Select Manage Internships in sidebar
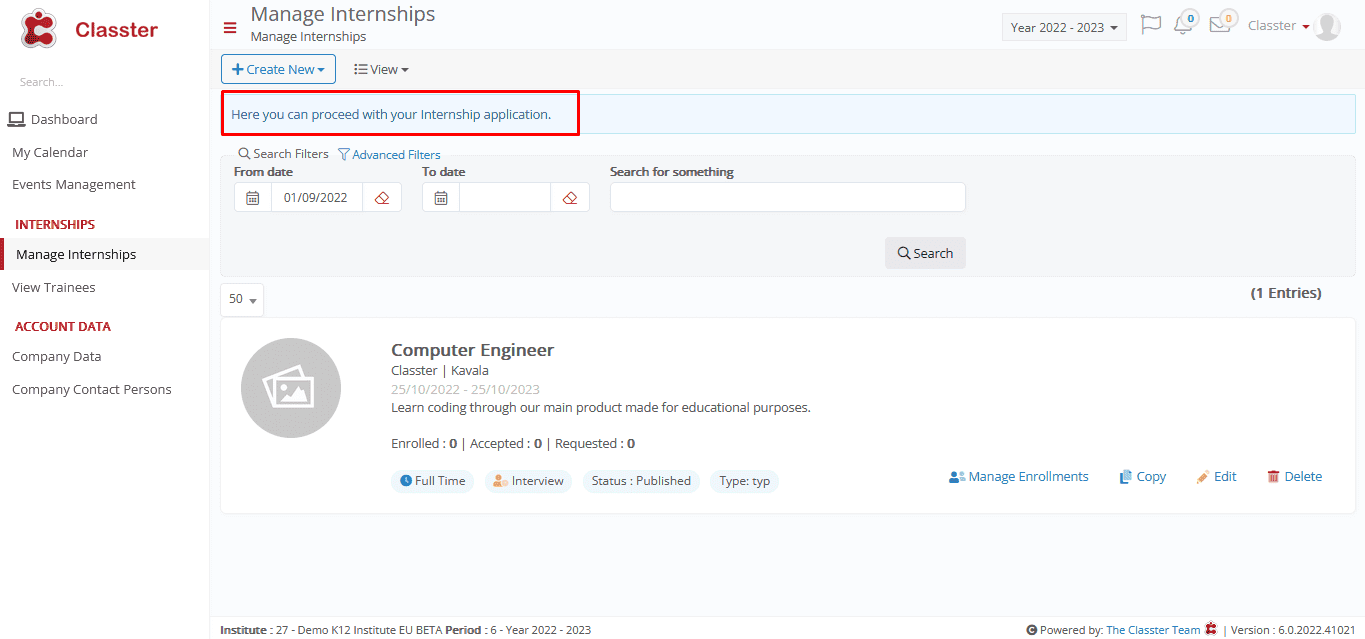1365x639 pixels. 76,254
